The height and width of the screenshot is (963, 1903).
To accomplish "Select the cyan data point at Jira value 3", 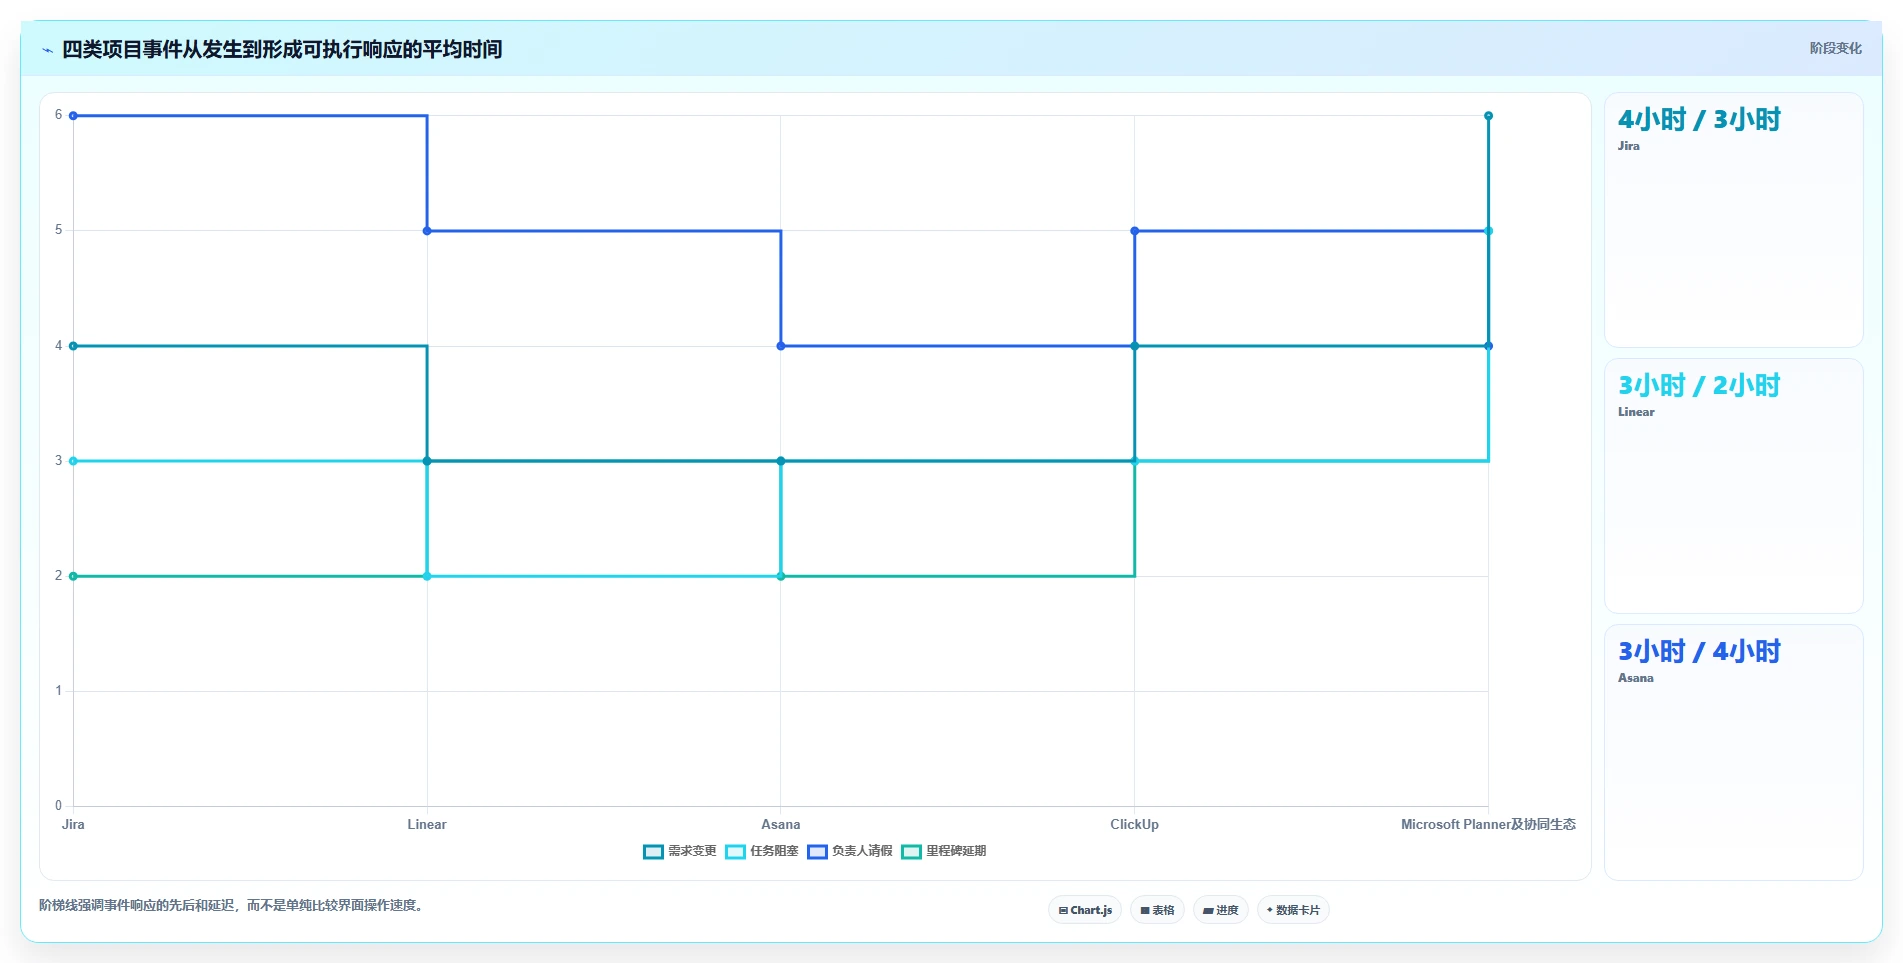I will coord(73,461).
